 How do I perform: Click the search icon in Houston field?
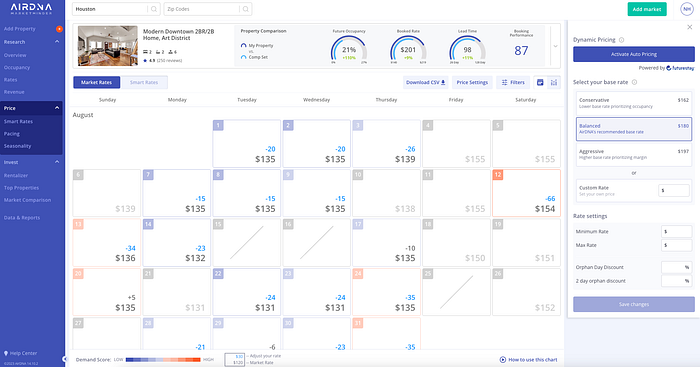click(x=154, y=9)
